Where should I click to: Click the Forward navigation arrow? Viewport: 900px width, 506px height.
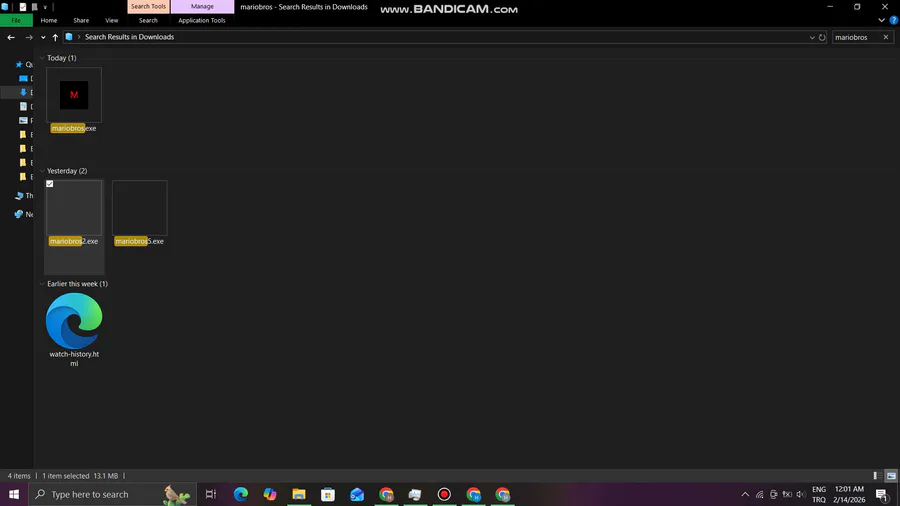coord(29,37)
